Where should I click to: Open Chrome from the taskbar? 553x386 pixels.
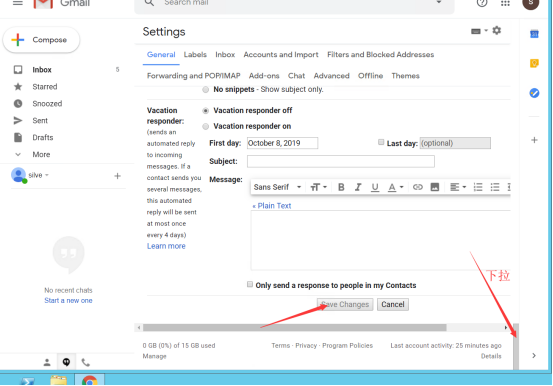90,380
